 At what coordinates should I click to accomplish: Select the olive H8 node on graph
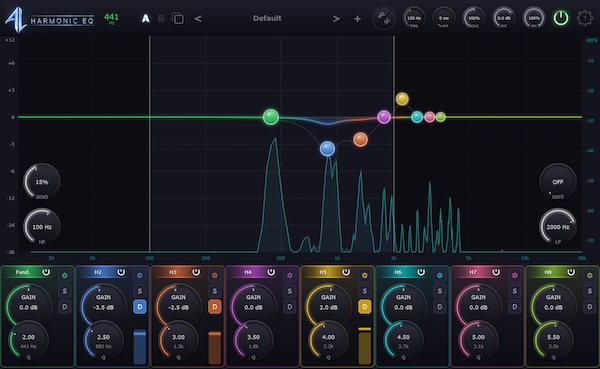[x=441, y=117]
